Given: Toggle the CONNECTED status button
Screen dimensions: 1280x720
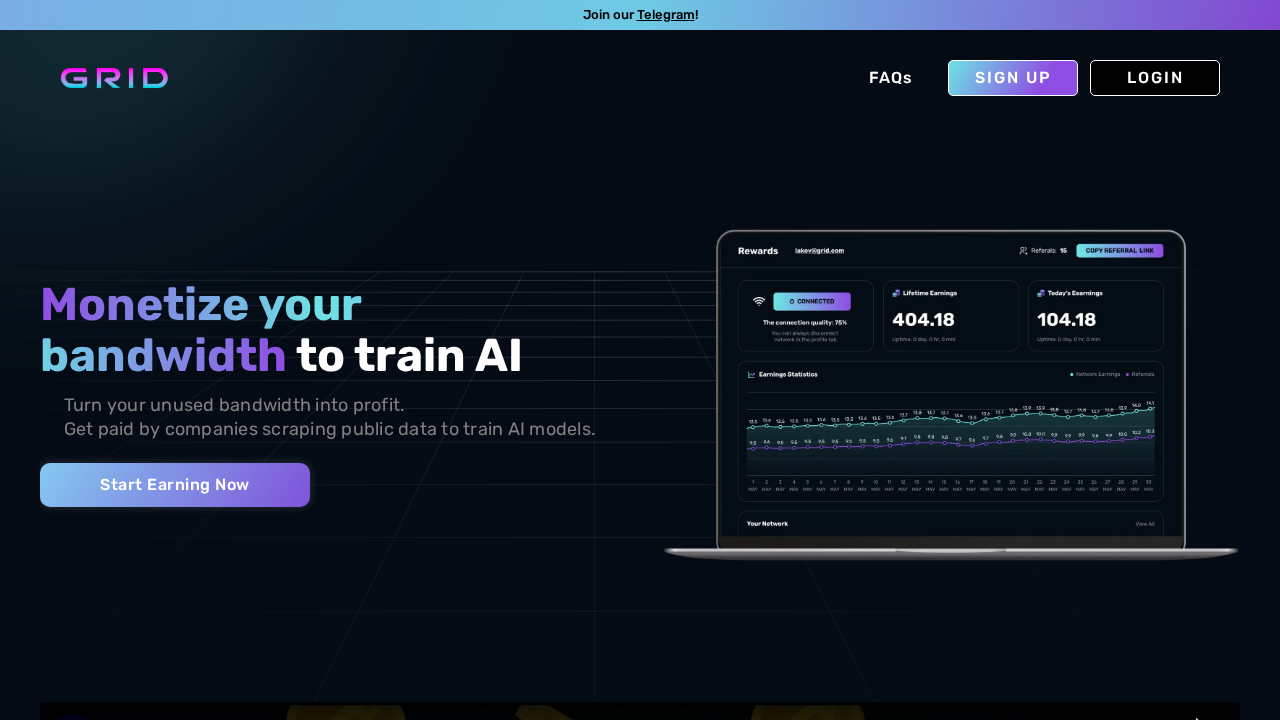Looking at the screenshot, I should click(x=812, y=301).
